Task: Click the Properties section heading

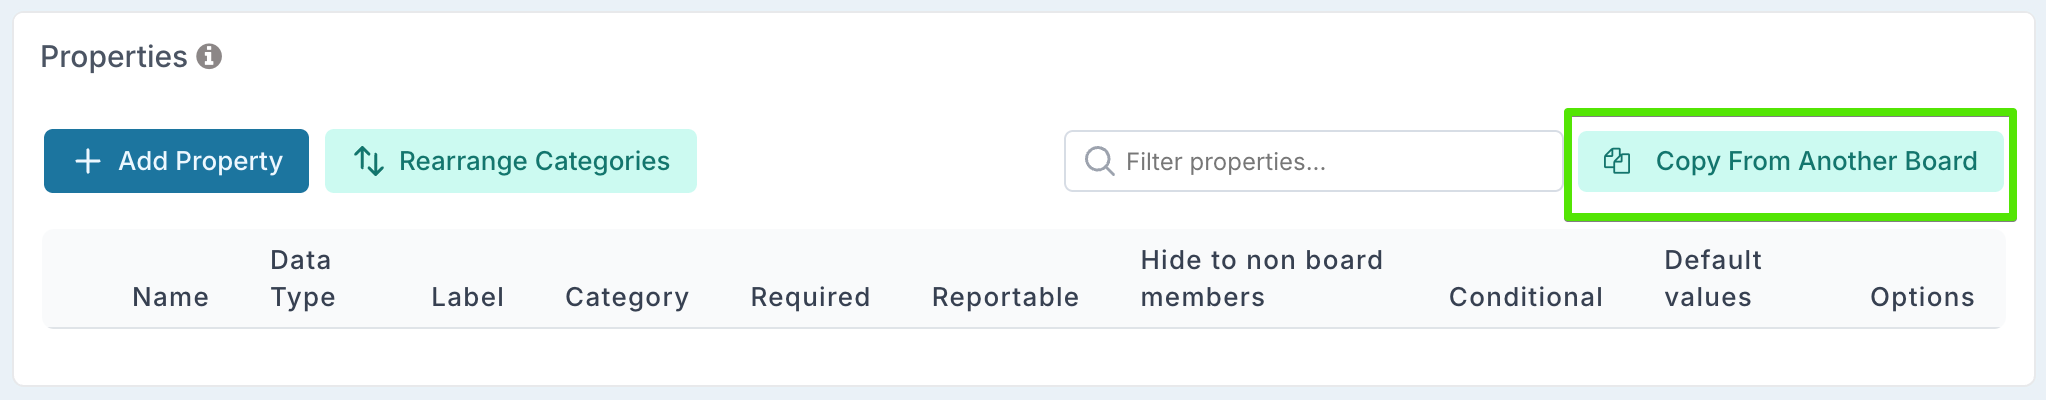Action: 114,57
